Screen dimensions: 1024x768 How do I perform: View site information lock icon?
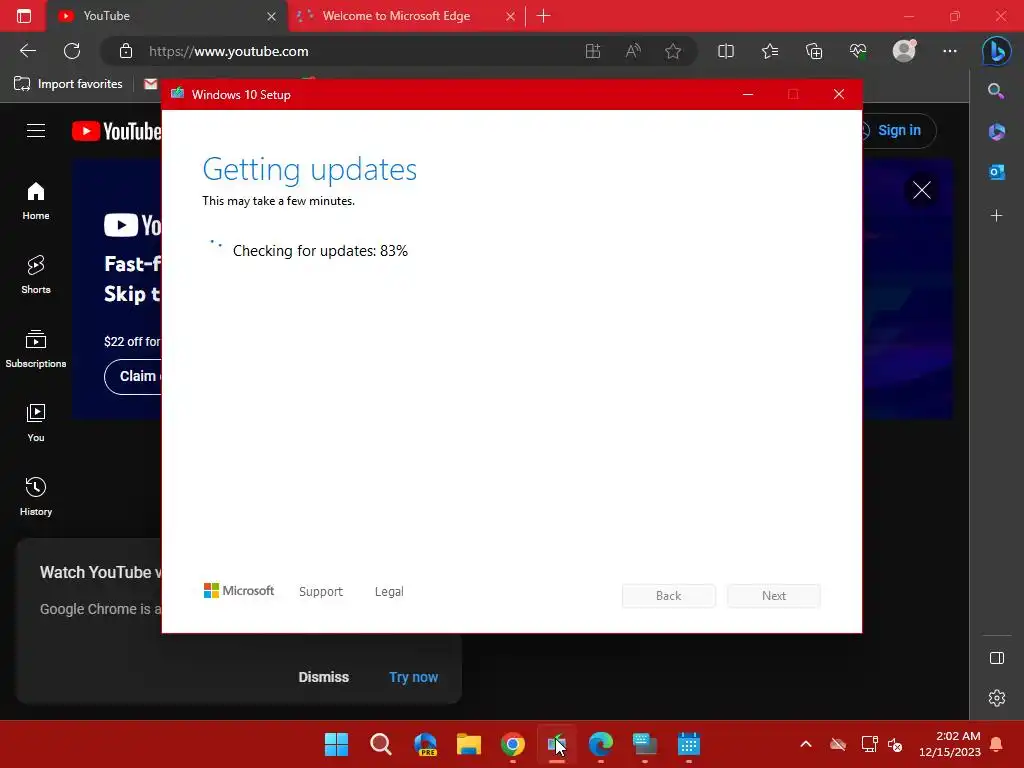126,51
